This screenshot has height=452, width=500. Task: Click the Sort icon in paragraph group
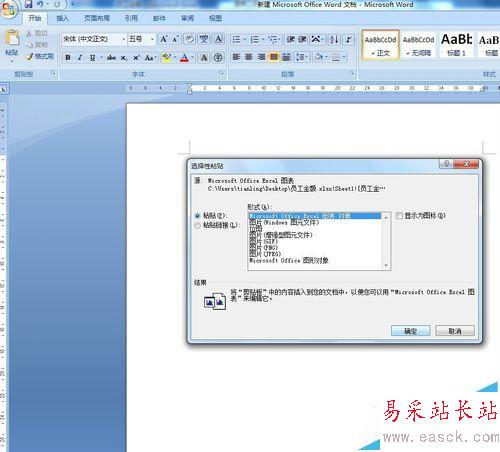click(x=334, y=39)
